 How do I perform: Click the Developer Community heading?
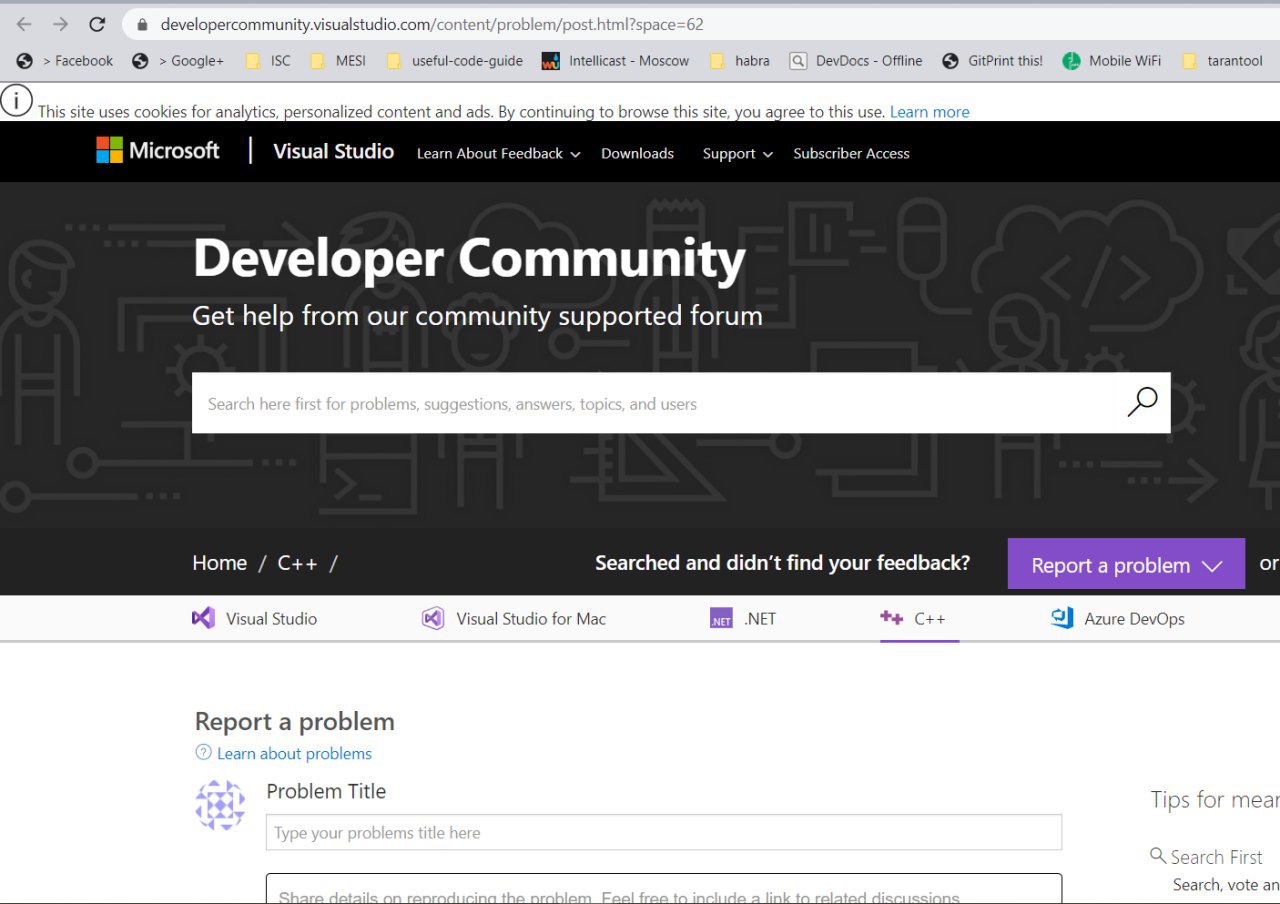pos(469,258)
